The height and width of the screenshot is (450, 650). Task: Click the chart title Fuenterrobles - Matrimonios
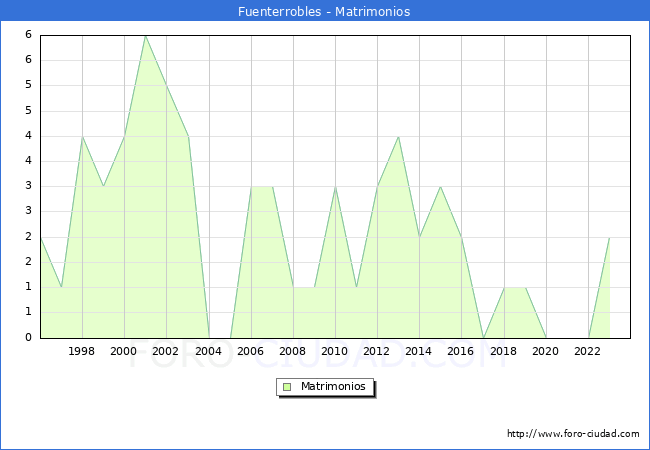point(324,12)
